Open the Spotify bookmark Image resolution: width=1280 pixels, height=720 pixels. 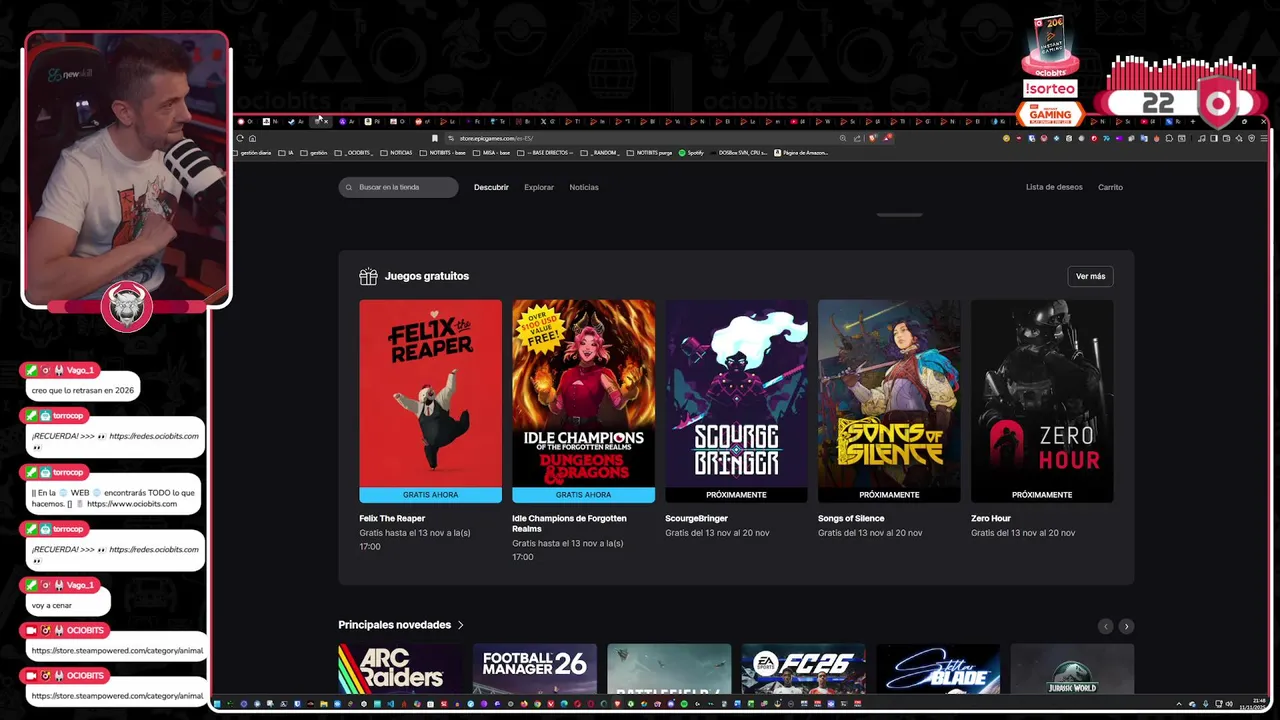pos(691,153)
